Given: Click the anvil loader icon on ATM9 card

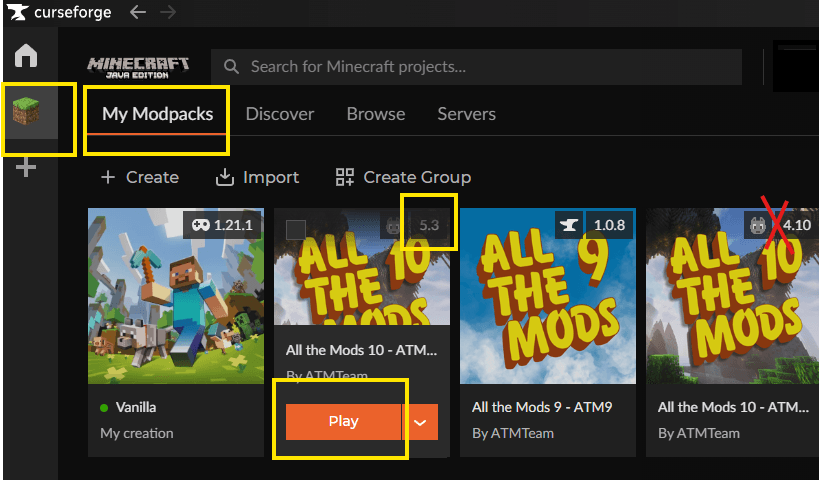Looking at the screenshot, I should pos(568,225).
